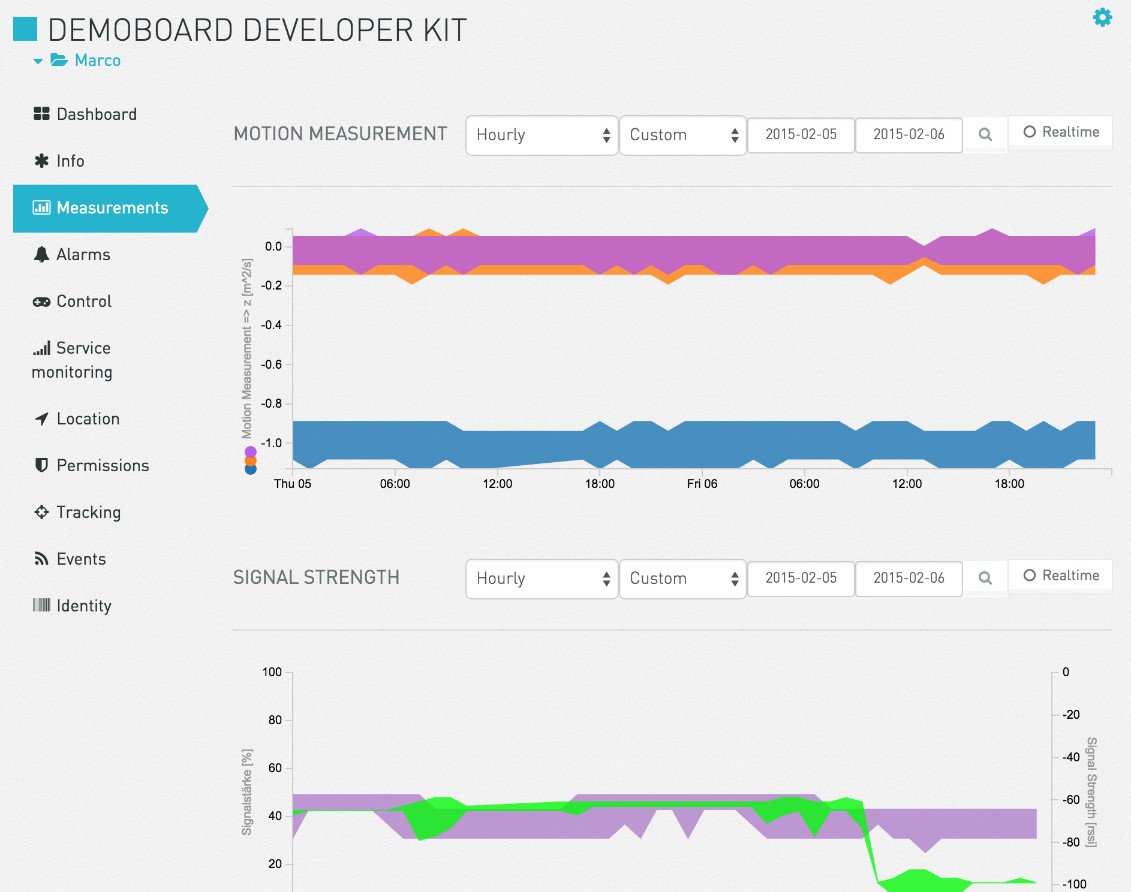Open the Info menu item
Viewport: 1131px width, 892px height.
click(x=70, y=161)
